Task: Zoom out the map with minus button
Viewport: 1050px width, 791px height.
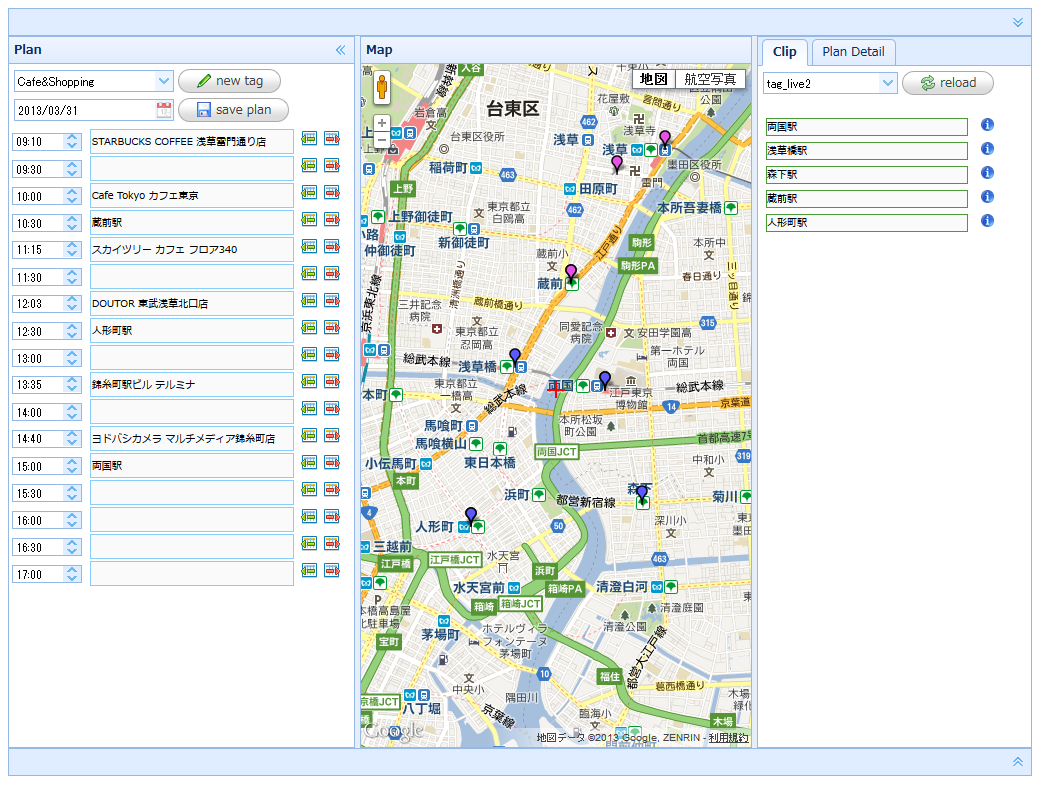Action: pos(382,140)
